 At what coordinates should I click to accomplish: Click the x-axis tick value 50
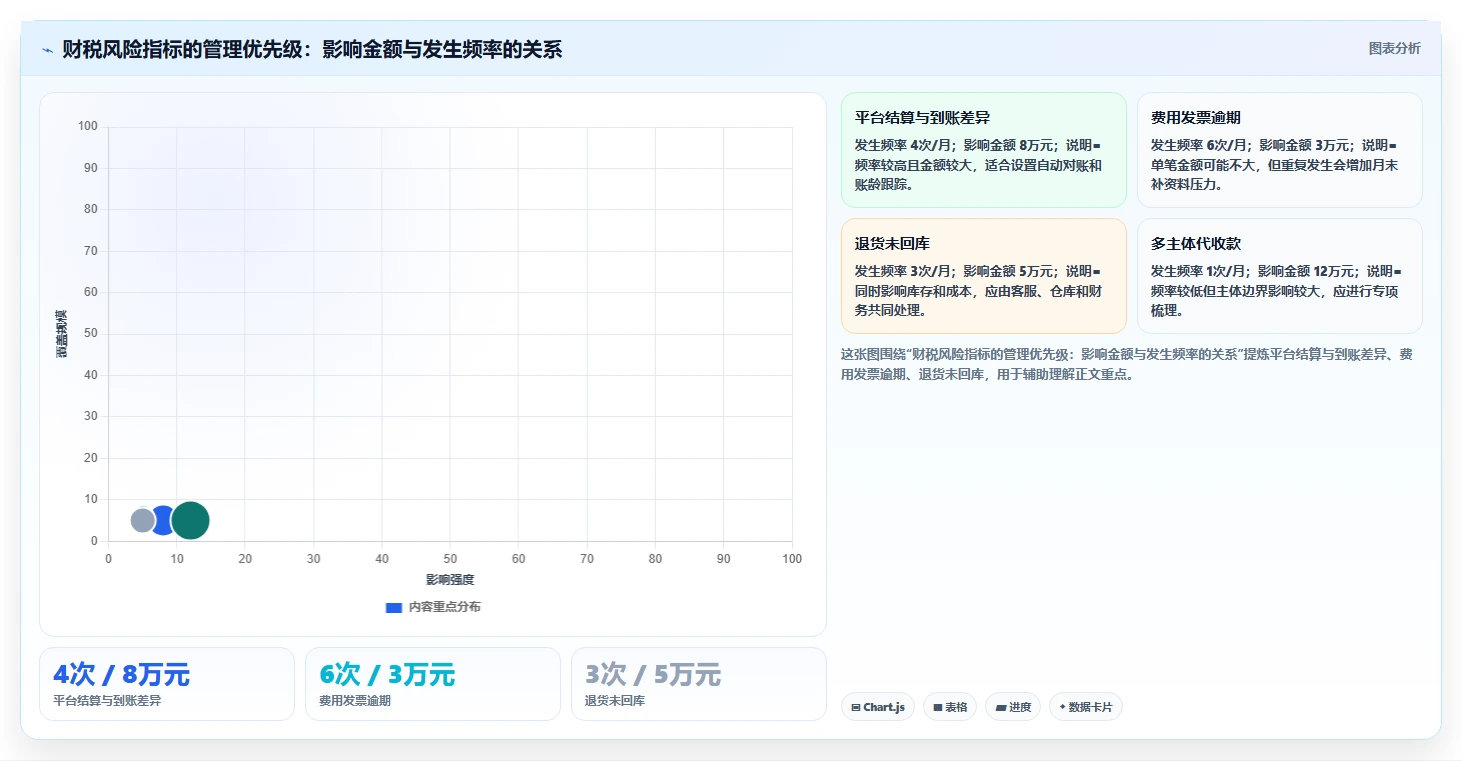450,559
